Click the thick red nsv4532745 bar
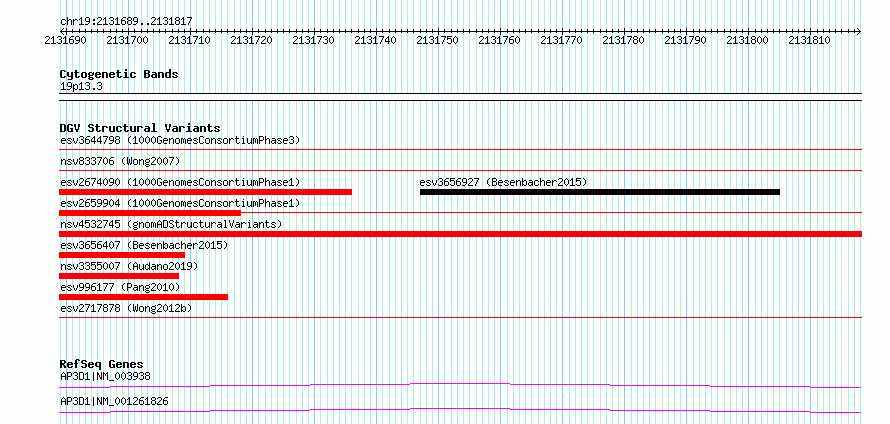The height and width of the screenshot is (424, 890). click(460, 234)
